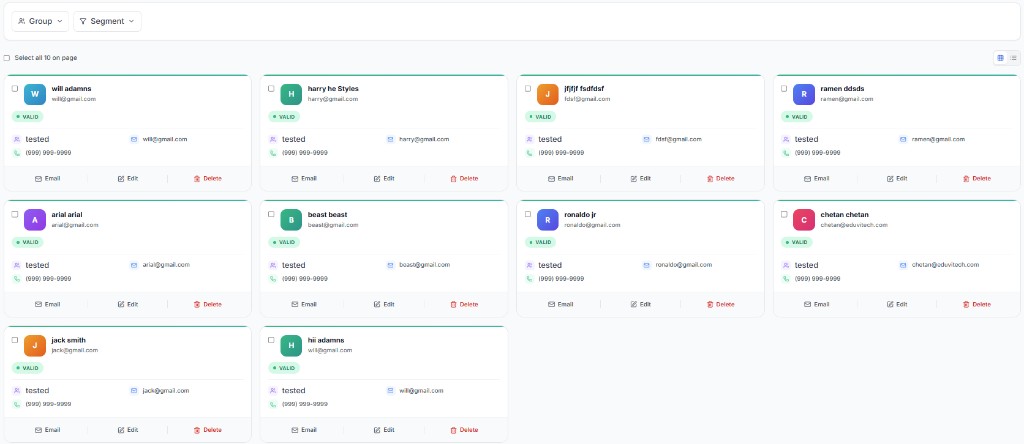Click the VALID badge on jack smith card

[27, 368]
